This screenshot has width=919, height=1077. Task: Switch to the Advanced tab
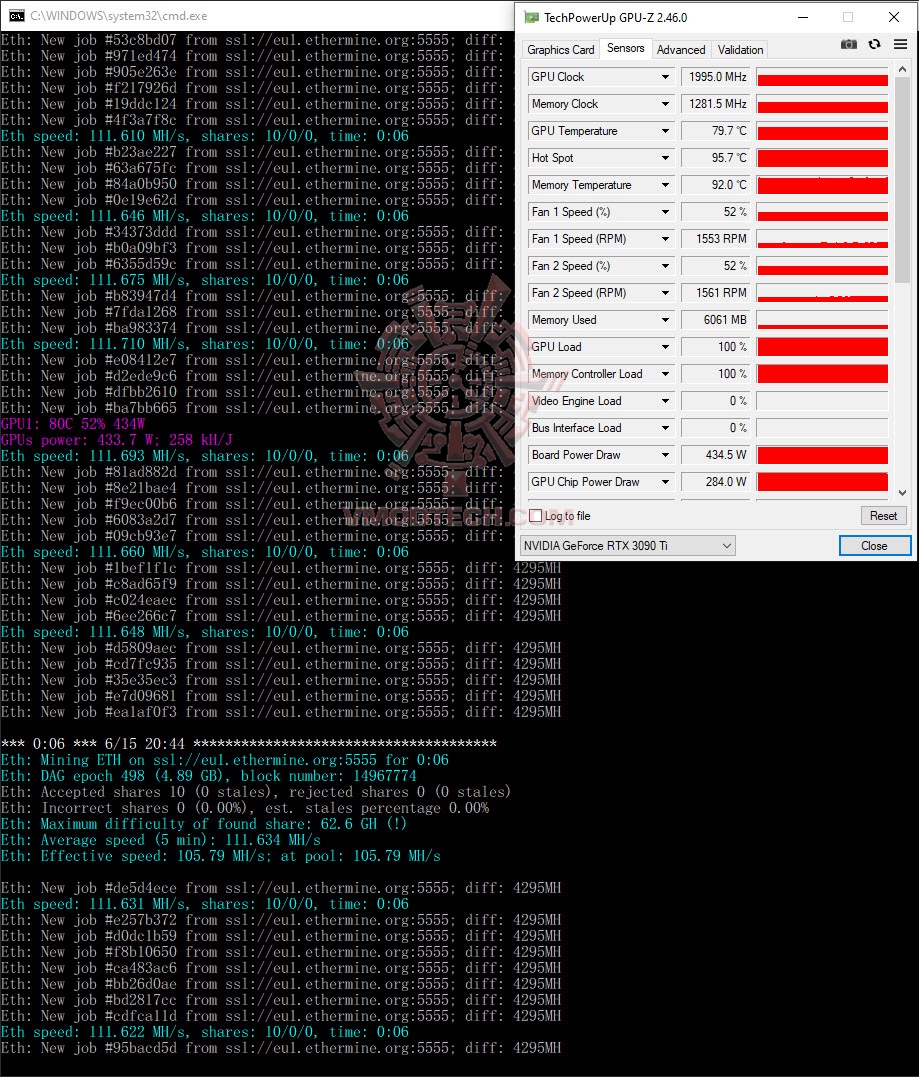681,49
